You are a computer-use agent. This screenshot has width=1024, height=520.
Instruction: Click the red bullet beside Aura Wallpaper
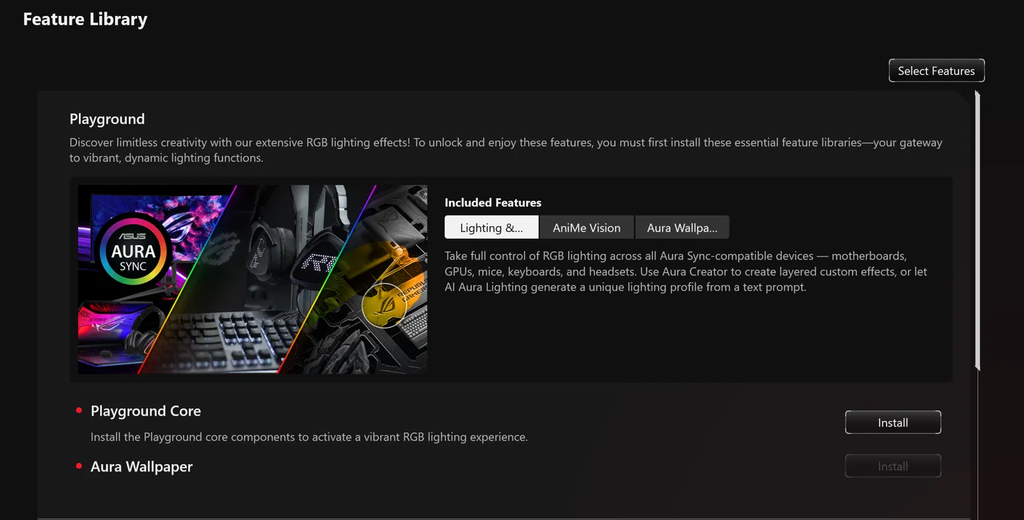click(x=79, y=466)
